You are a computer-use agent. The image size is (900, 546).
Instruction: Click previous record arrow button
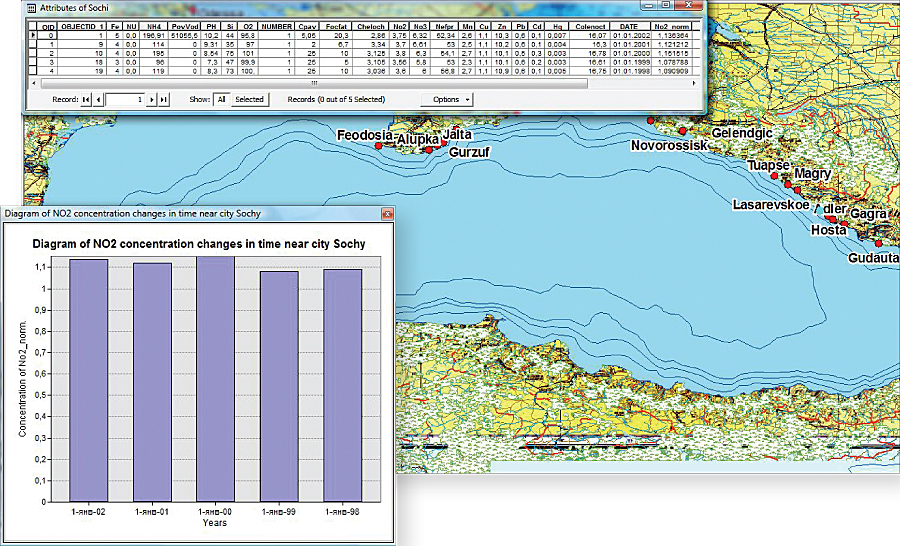[x=98, y=100]
